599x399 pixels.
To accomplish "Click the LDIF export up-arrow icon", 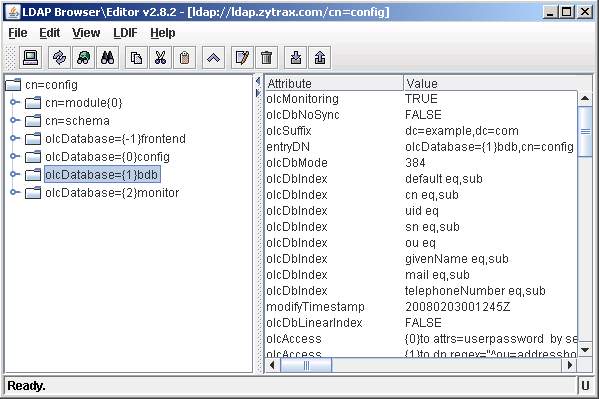I will point(320,58).
